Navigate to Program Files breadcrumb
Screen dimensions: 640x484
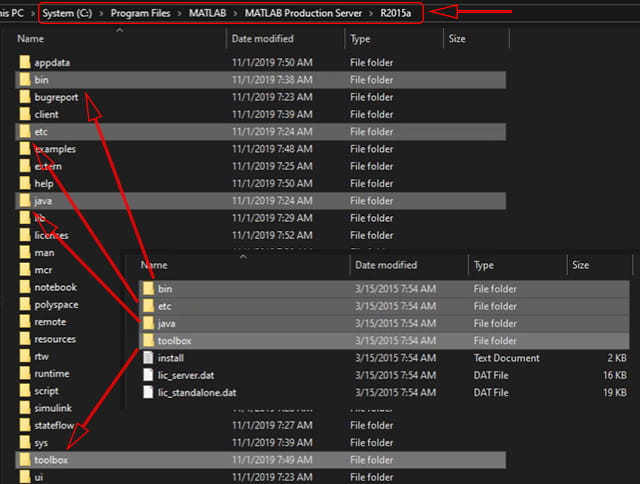(x=140, y=13)
